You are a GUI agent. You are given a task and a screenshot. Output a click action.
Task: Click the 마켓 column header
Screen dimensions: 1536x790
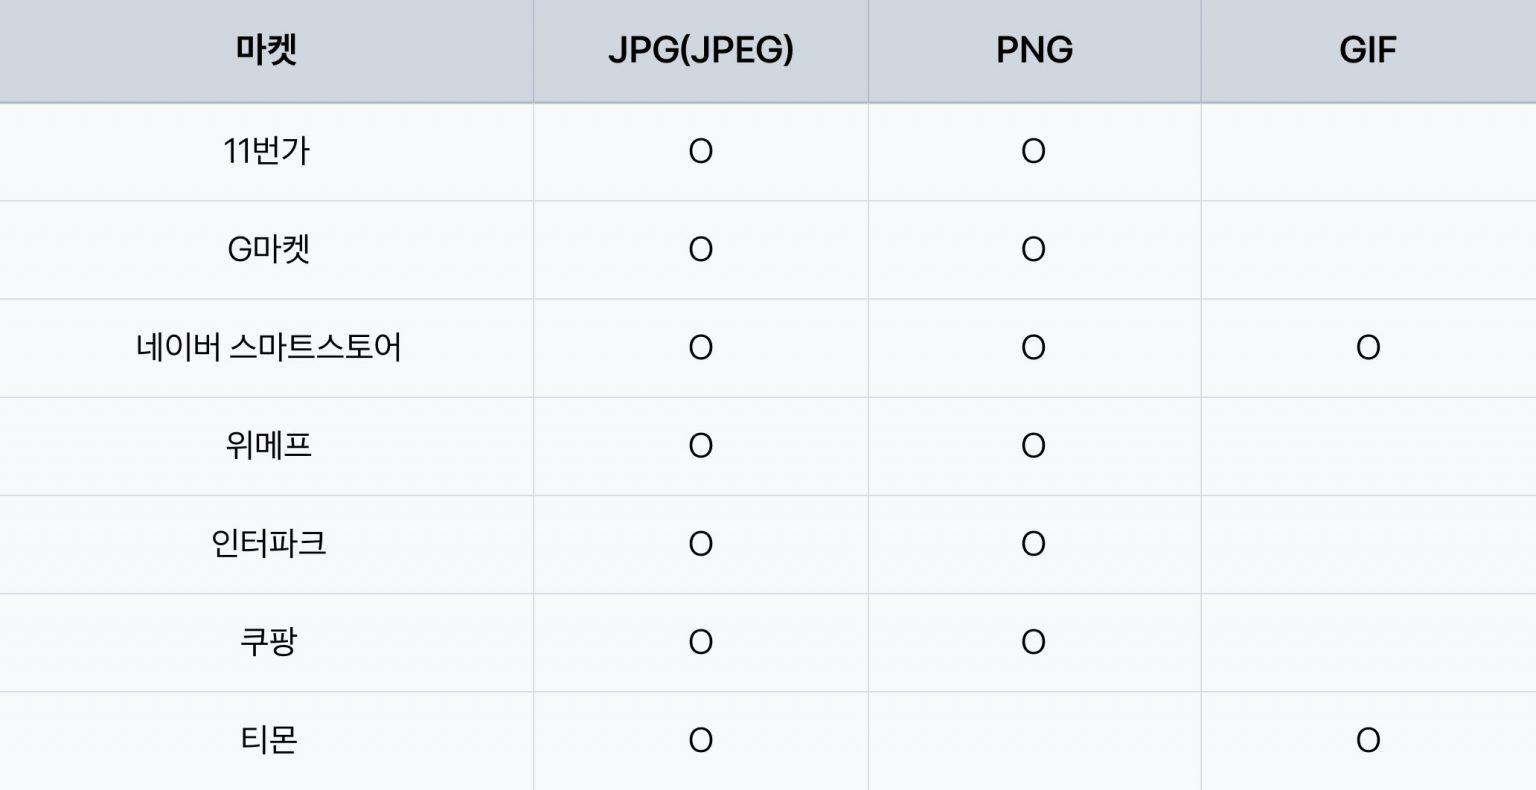pos(267,50)
